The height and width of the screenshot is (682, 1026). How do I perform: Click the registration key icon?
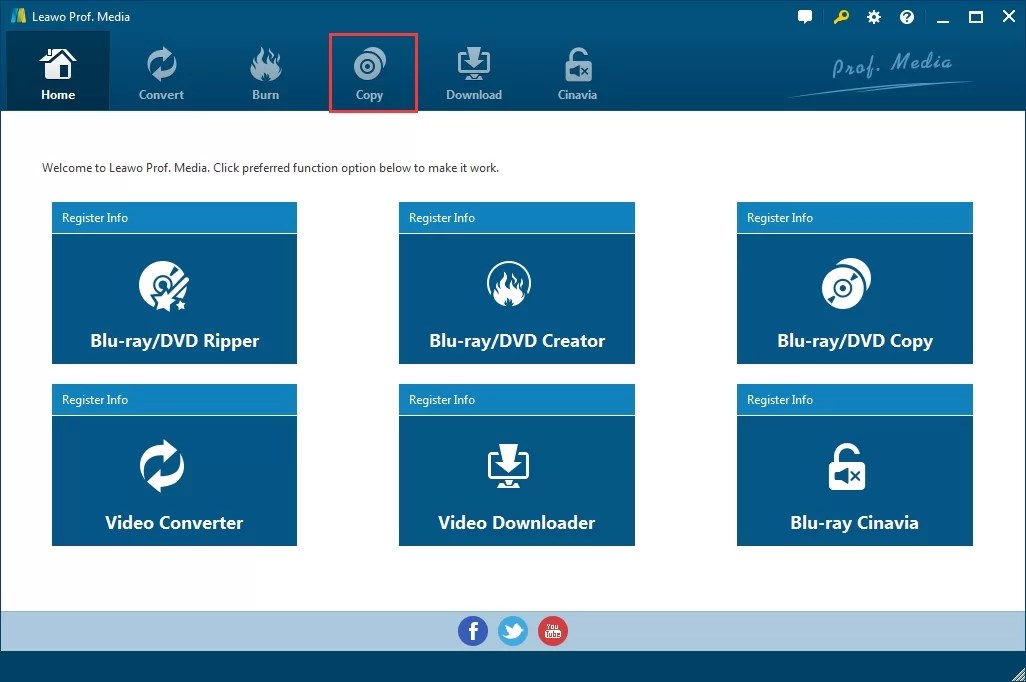[x=840, y=16]
